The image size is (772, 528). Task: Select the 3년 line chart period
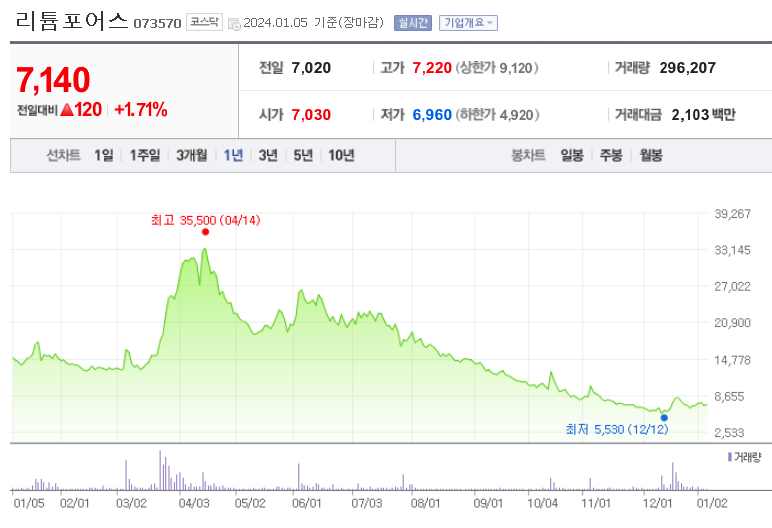pos(268,156)
